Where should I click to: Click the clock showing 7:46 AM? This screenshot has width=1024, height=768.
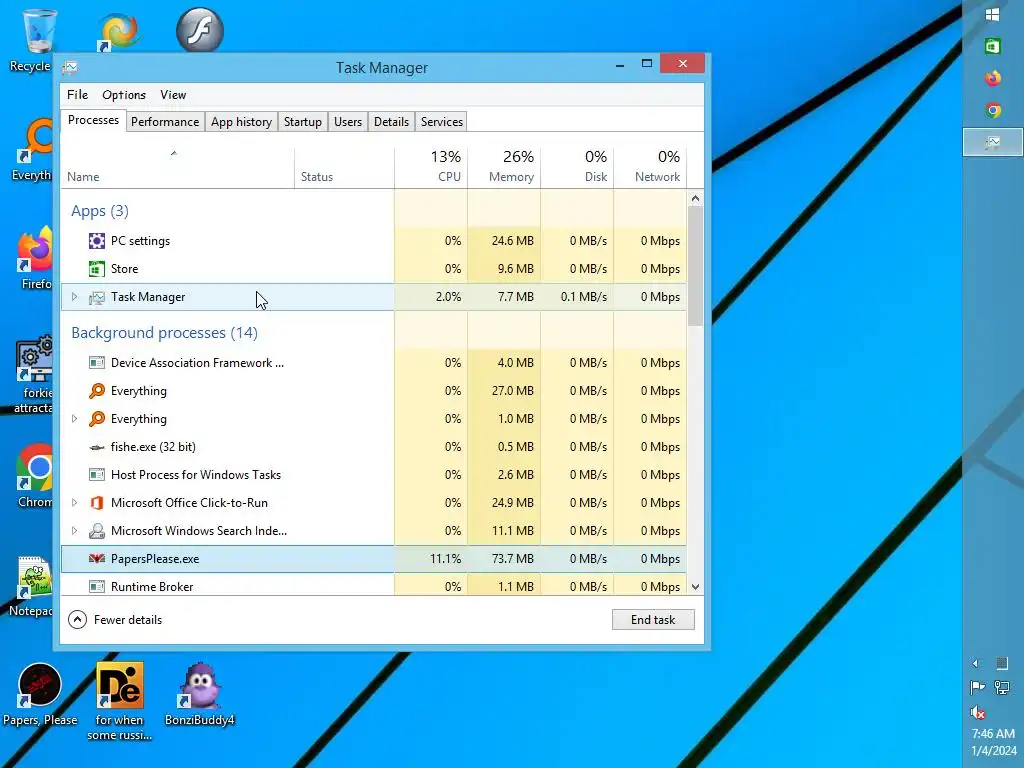[x=993, y=733]
